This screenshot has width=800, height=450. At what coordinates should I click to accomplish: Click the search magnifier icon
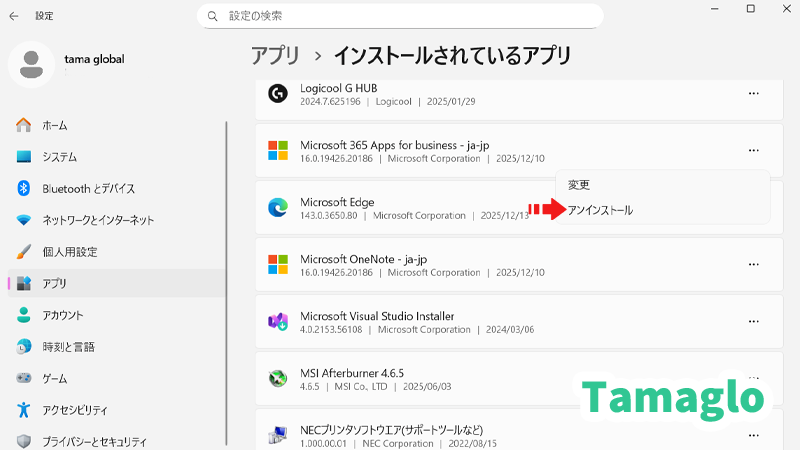pyautogui.click(x=212, y=16)
